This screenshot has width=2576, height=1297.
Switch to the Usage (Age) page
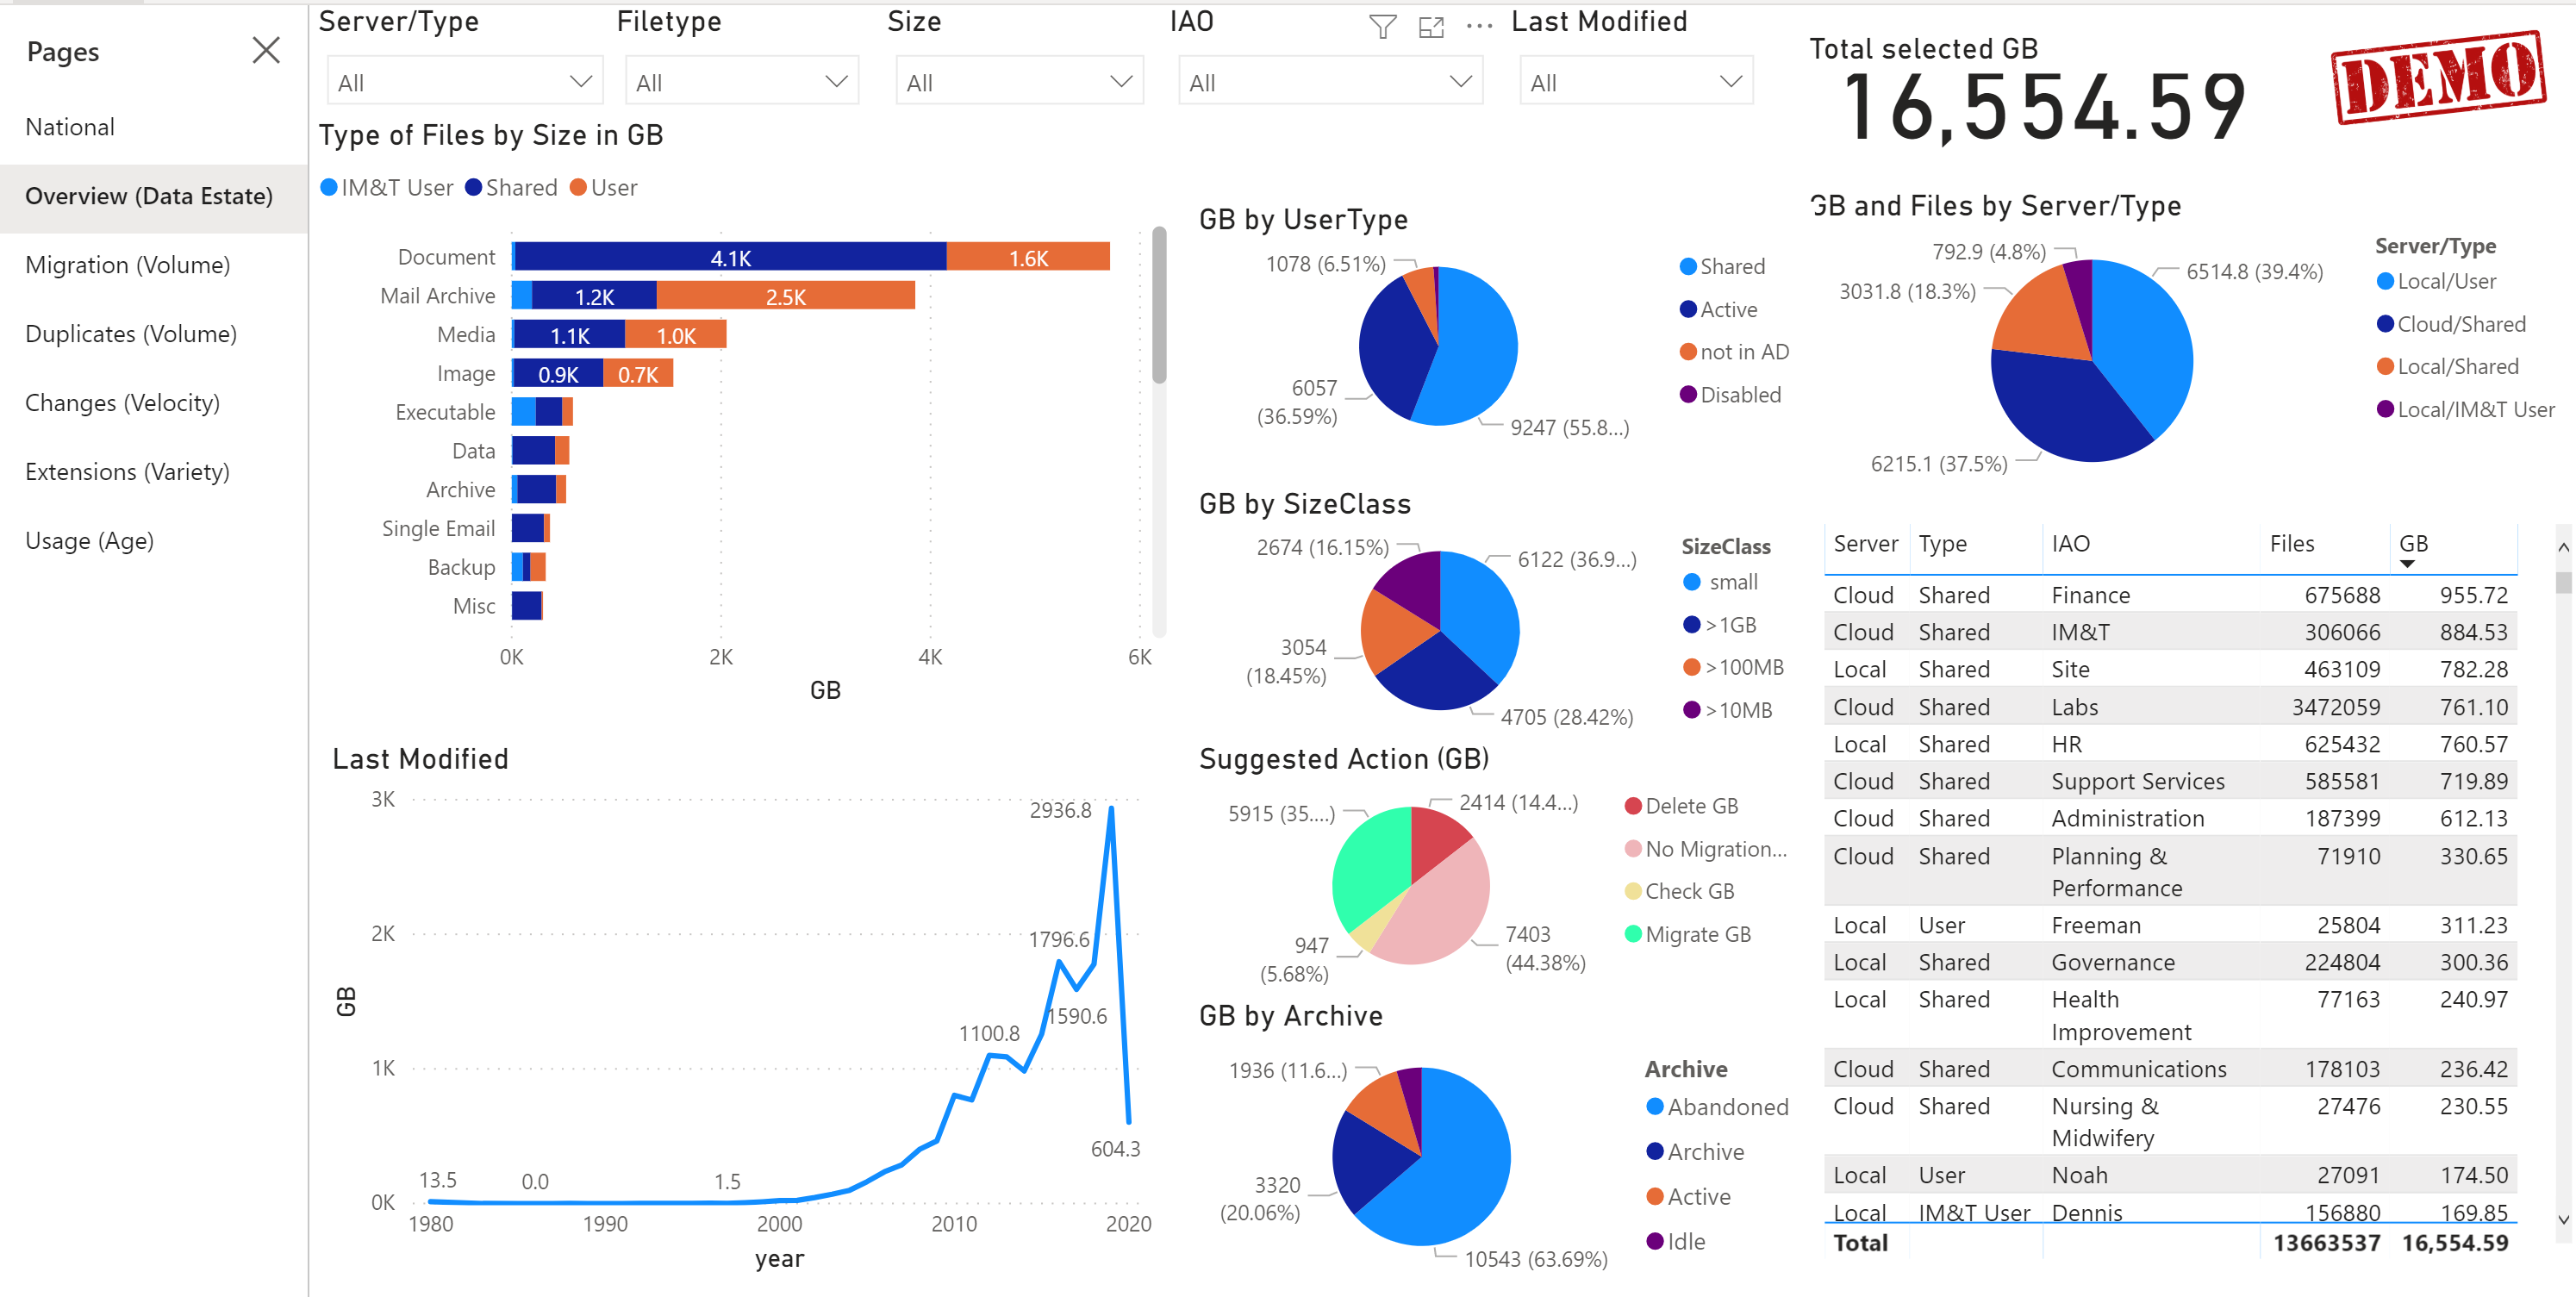(89, 541)
